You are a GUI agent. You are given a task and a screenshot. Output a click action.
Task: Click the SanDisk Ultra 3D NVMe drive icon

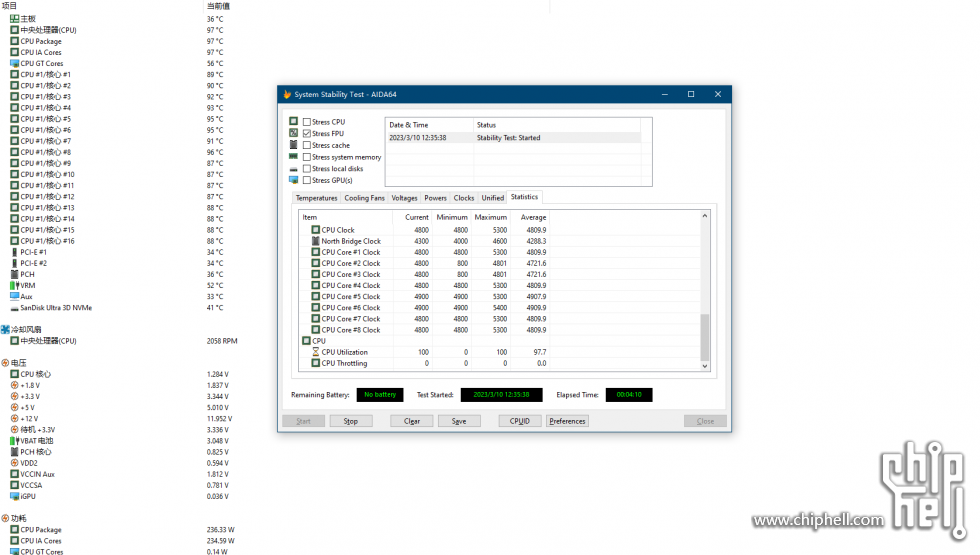click(14, 308)
